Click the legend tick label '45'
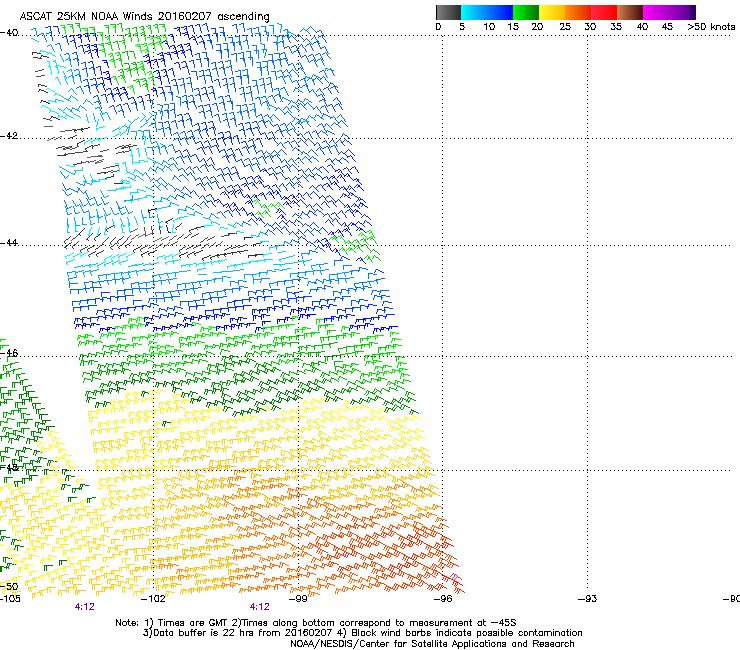740x650 pixels. click(x=667, y=26)
